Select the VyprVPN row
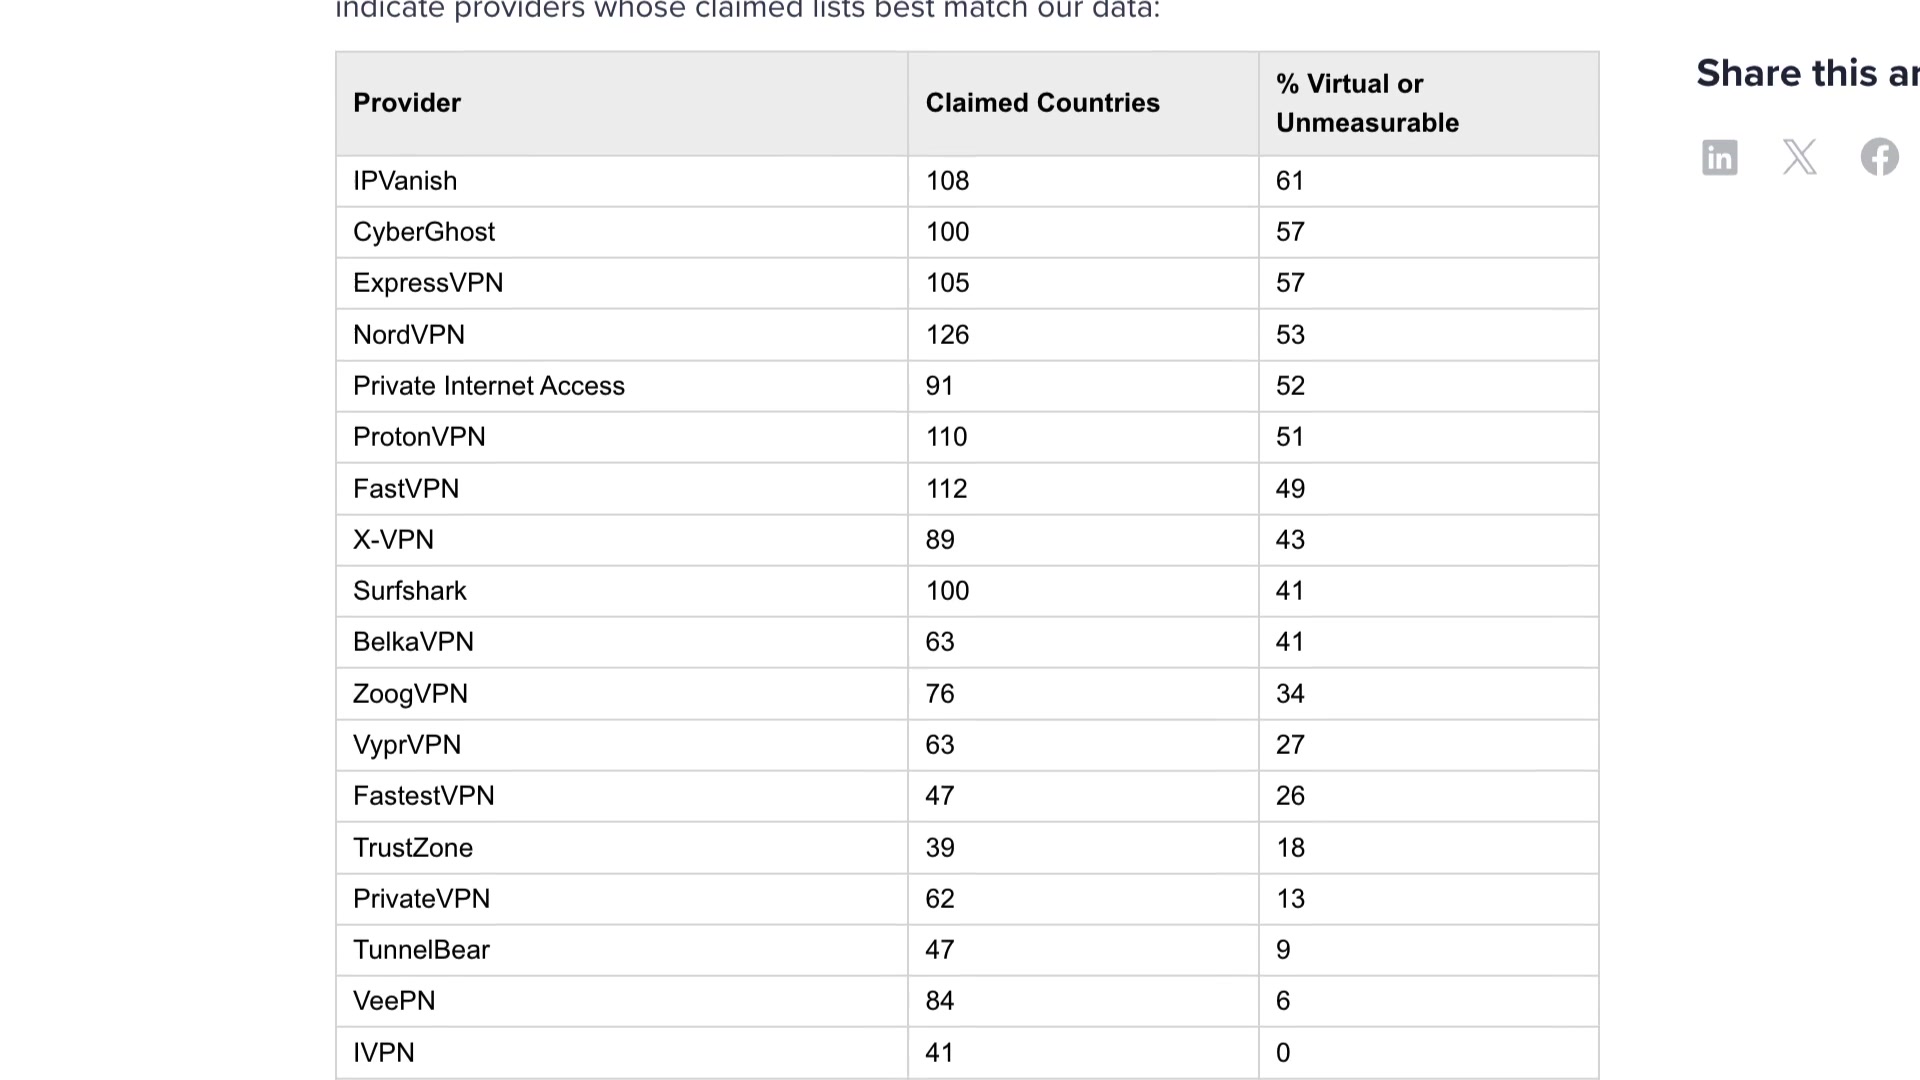Viewport: 1920px width, 1080px height. click(407, 744)
